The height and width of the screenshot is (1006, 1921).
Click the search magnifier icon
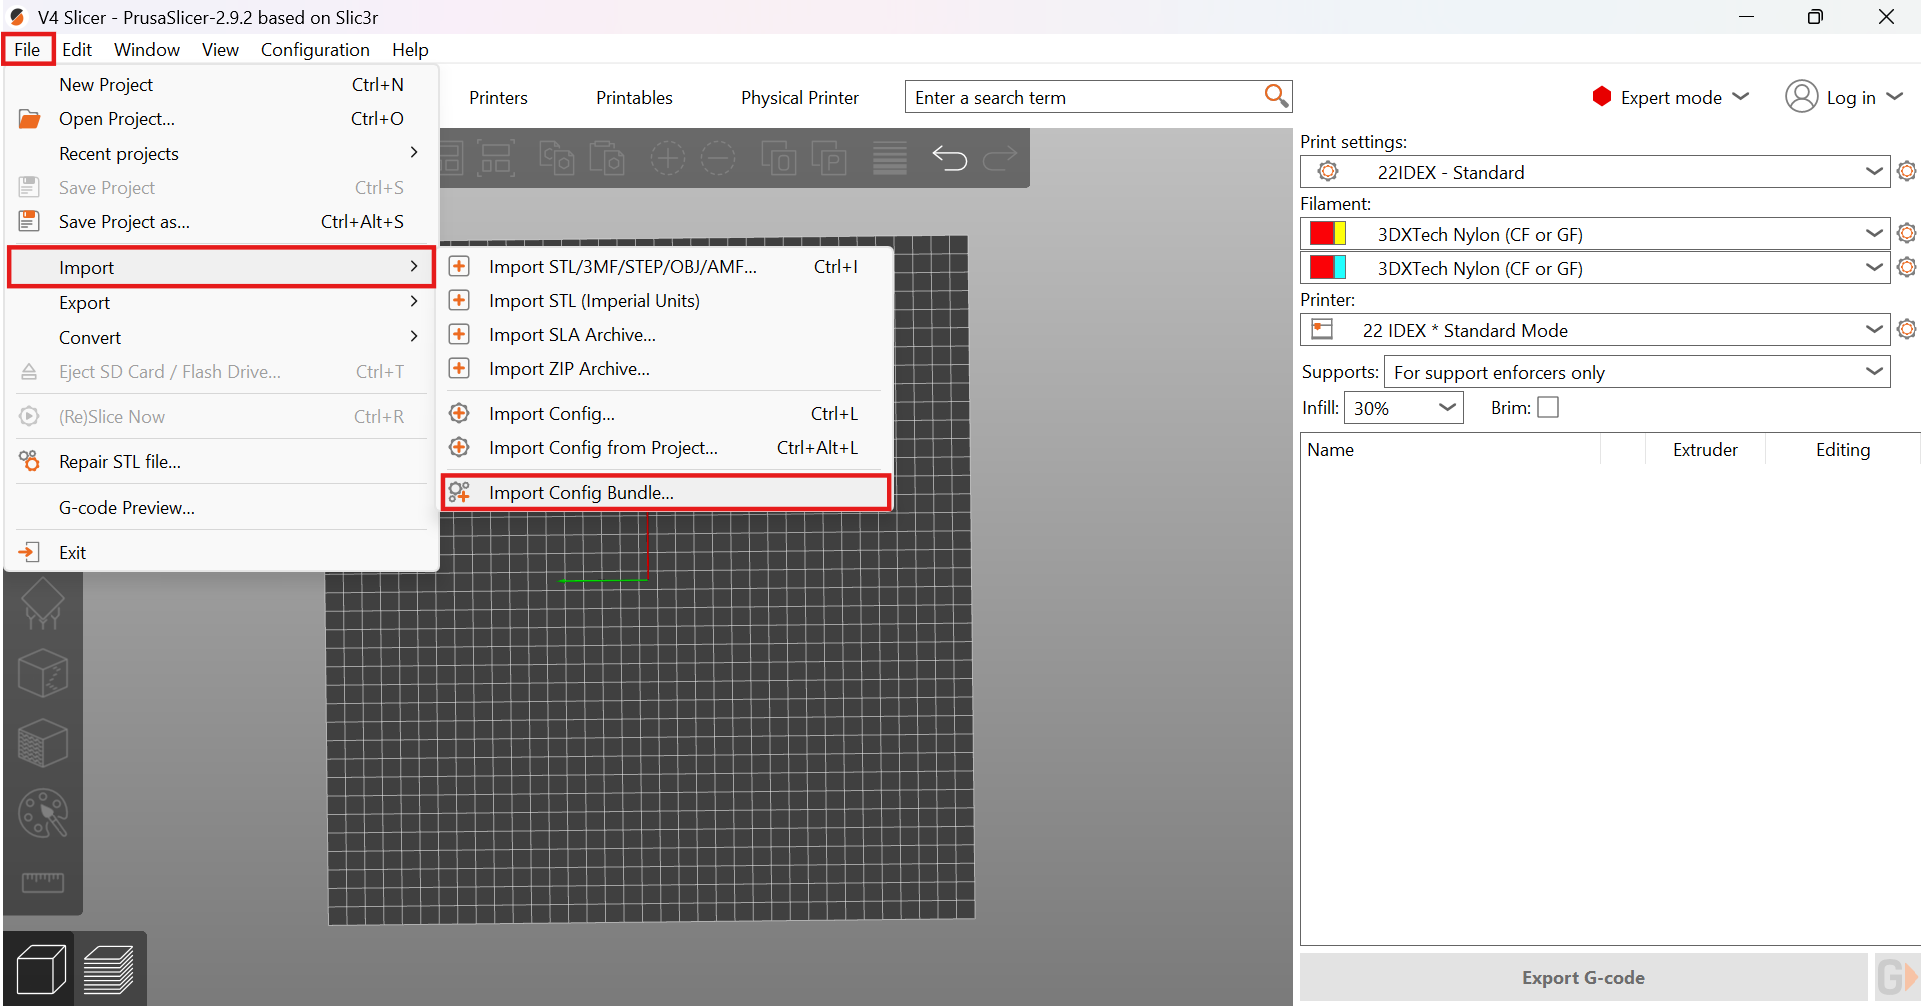pos(1276,96)
